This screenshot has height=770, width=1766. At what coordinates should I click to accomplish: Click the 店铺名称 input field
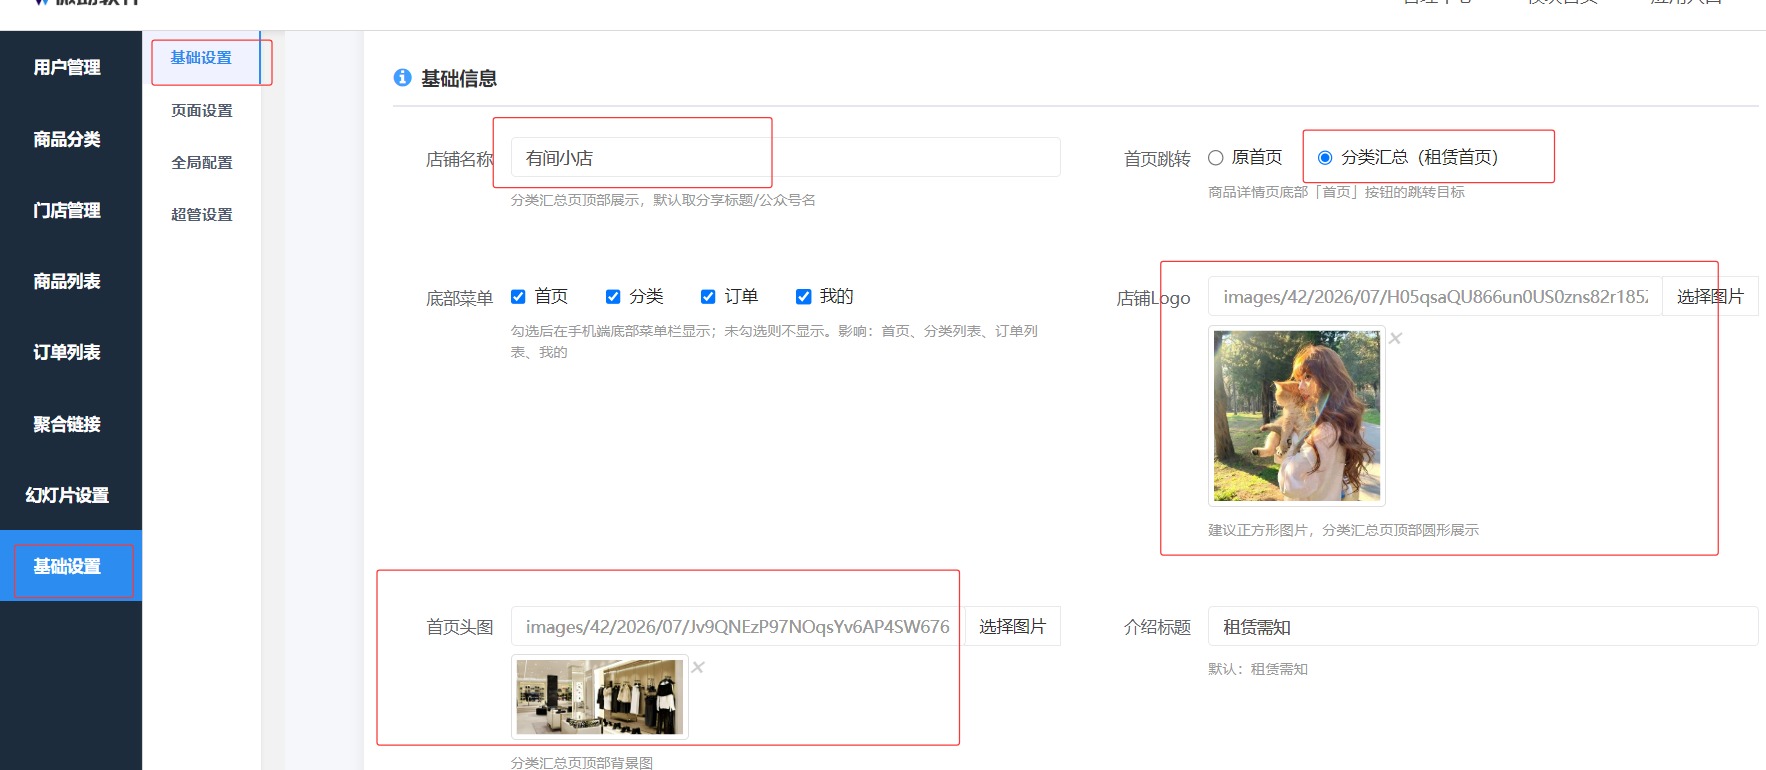(785, 157)
